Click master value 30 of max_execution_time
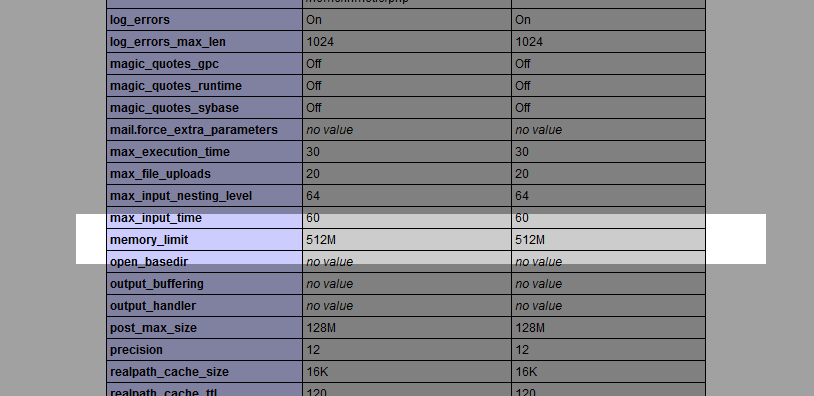Image resolution: width=814 pixels, height=396 pixels. click(522, 152)
